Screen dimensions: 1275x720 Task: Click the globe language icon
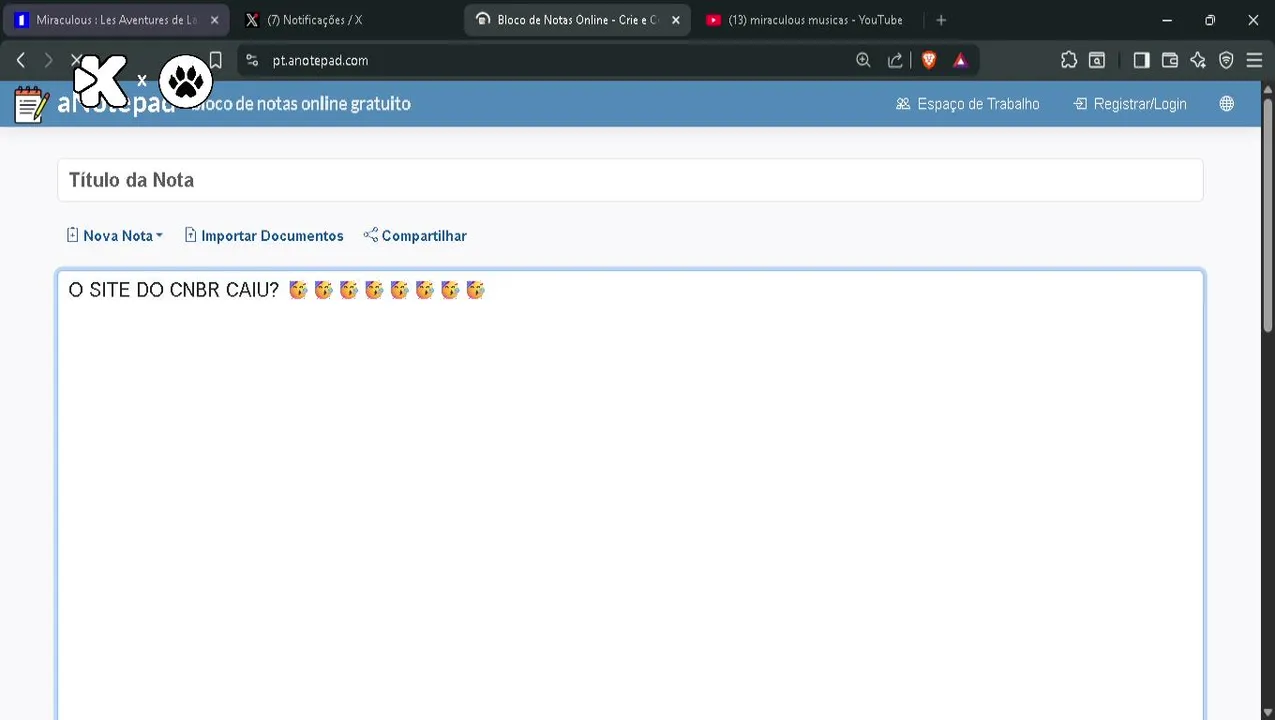(x=1227, y=104)
